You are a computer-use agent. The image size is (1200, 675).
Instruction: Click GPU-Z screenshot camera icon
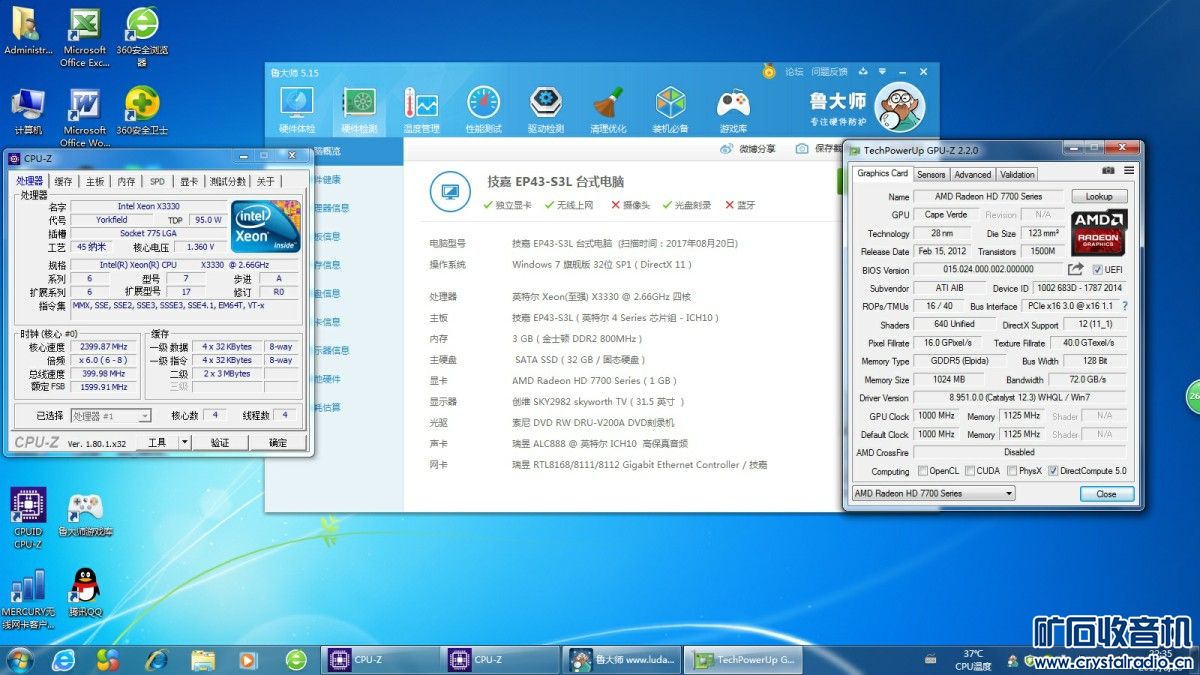[x=1108, y=171]
